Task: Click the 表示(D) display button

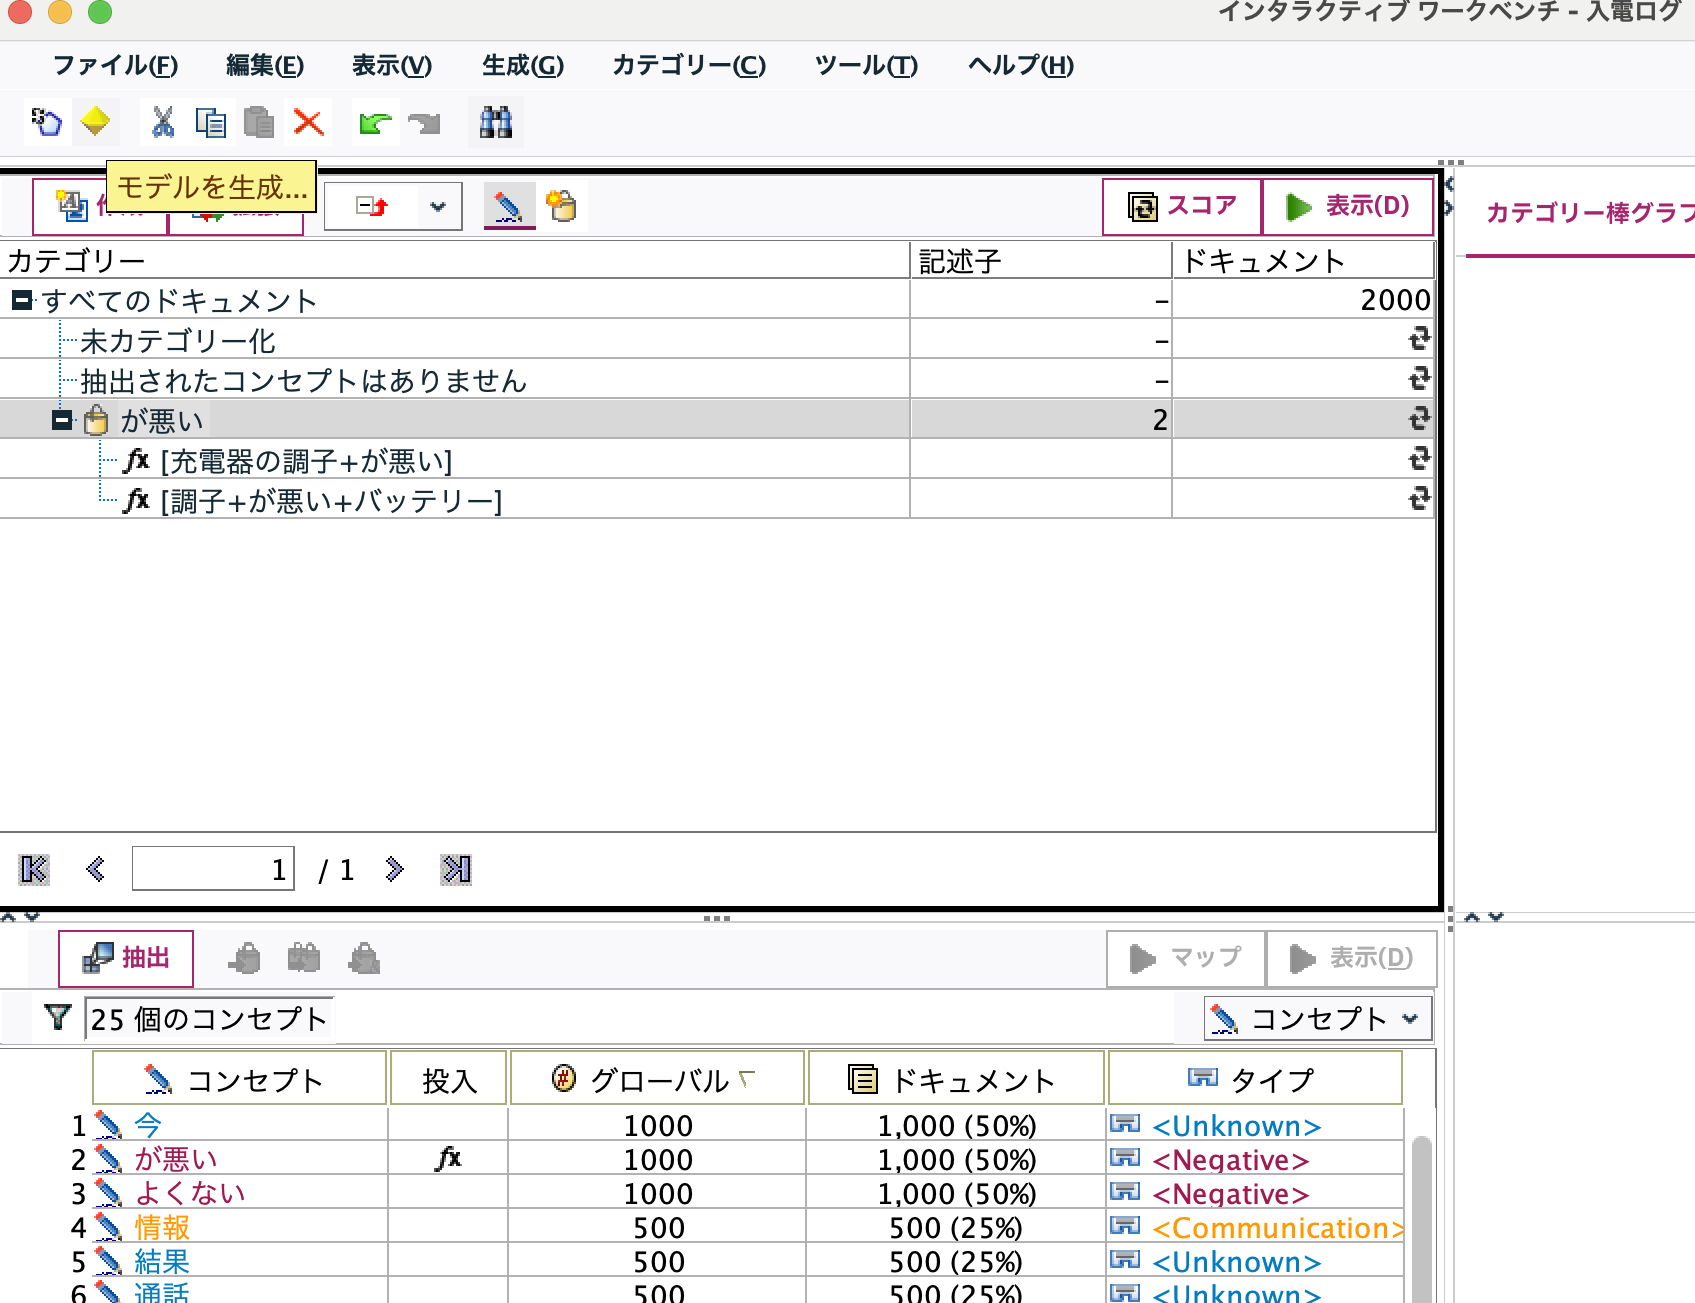Action: (x=1347, y=206)
